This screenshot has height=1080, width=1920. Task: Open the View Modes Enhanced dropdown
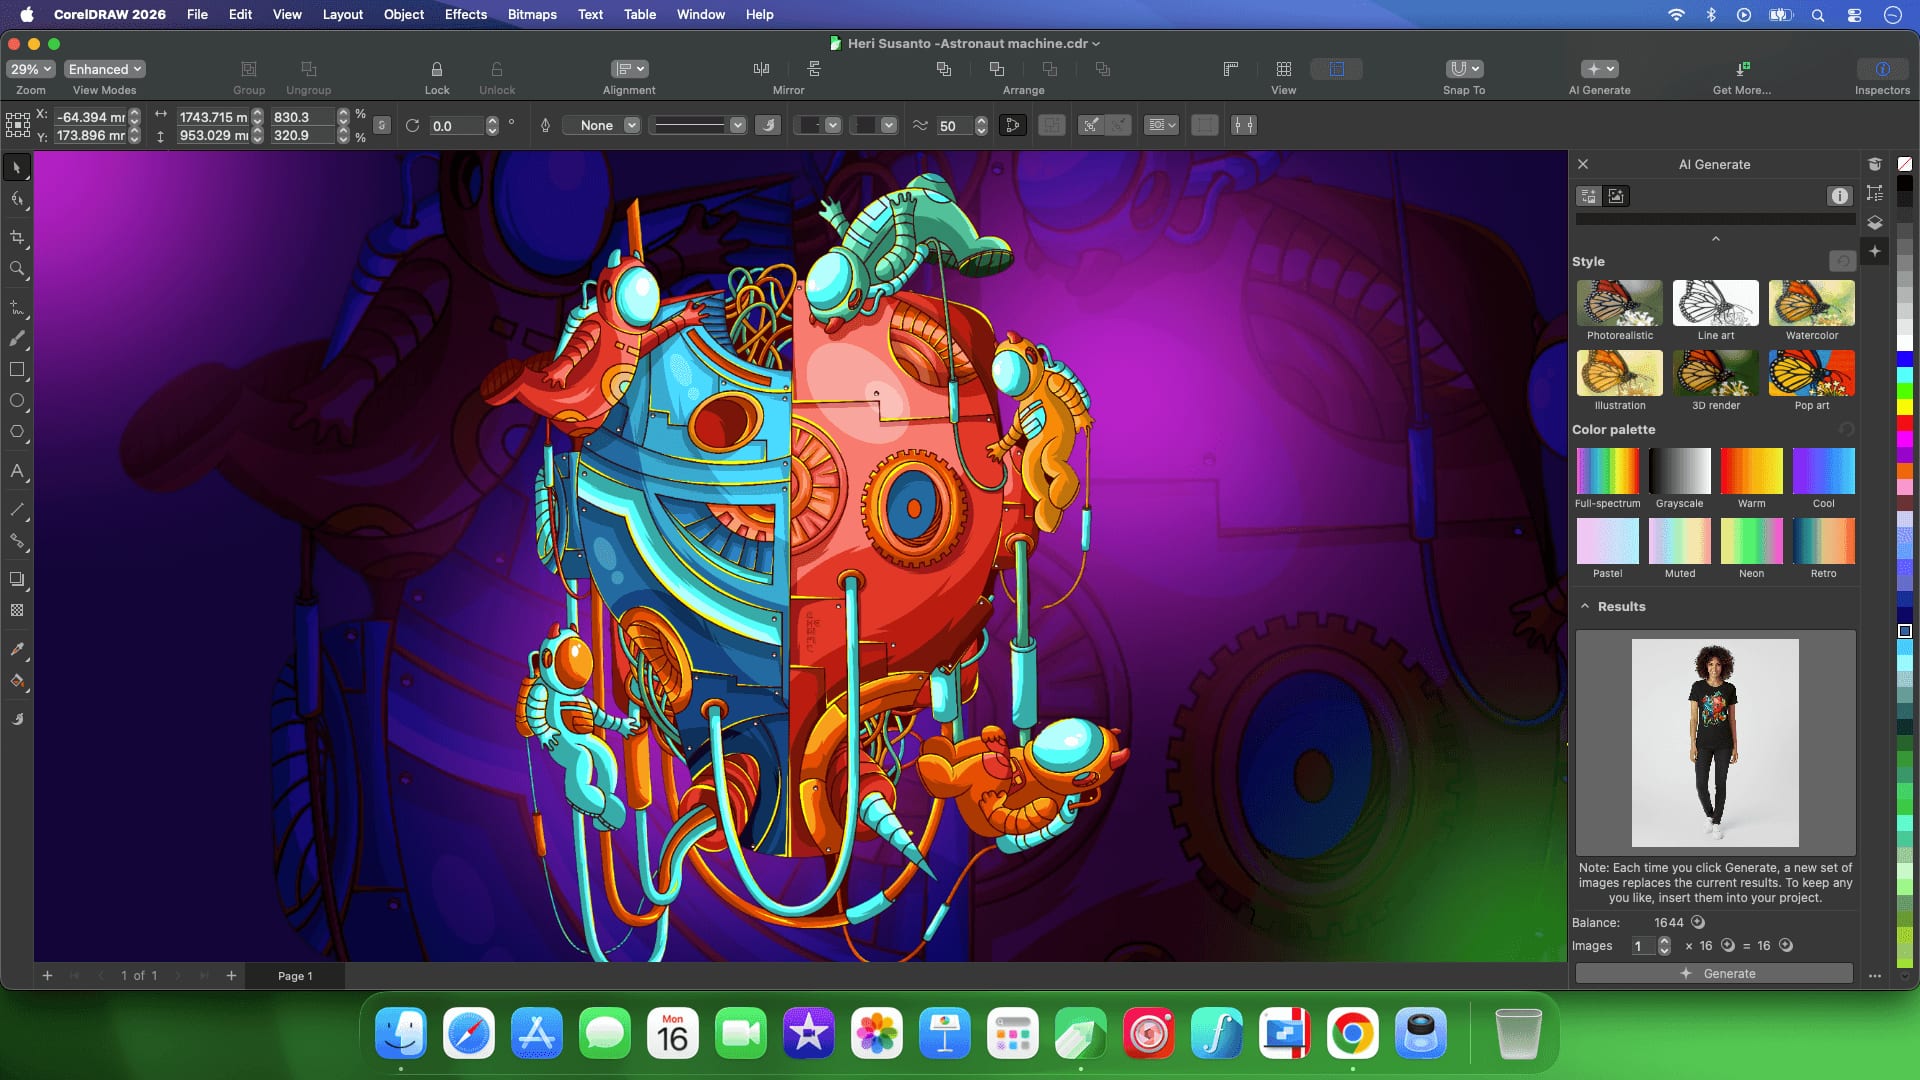click(104, 68)
